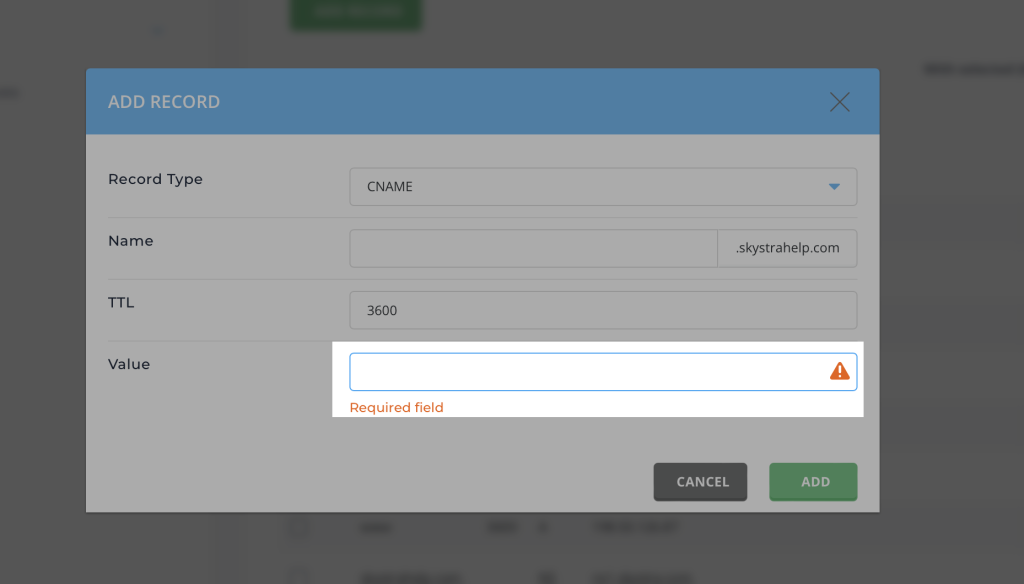Tick the second record row checkbox
The height and width of the screenshot is (584, 1024).
(298, 575)
